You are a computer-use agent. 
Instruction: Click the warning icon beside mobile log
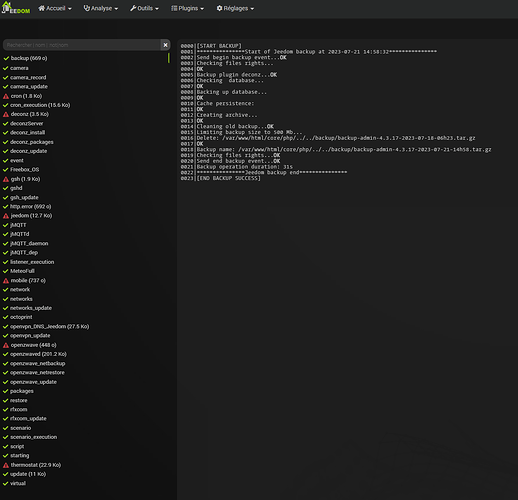(x=6, y=281)
